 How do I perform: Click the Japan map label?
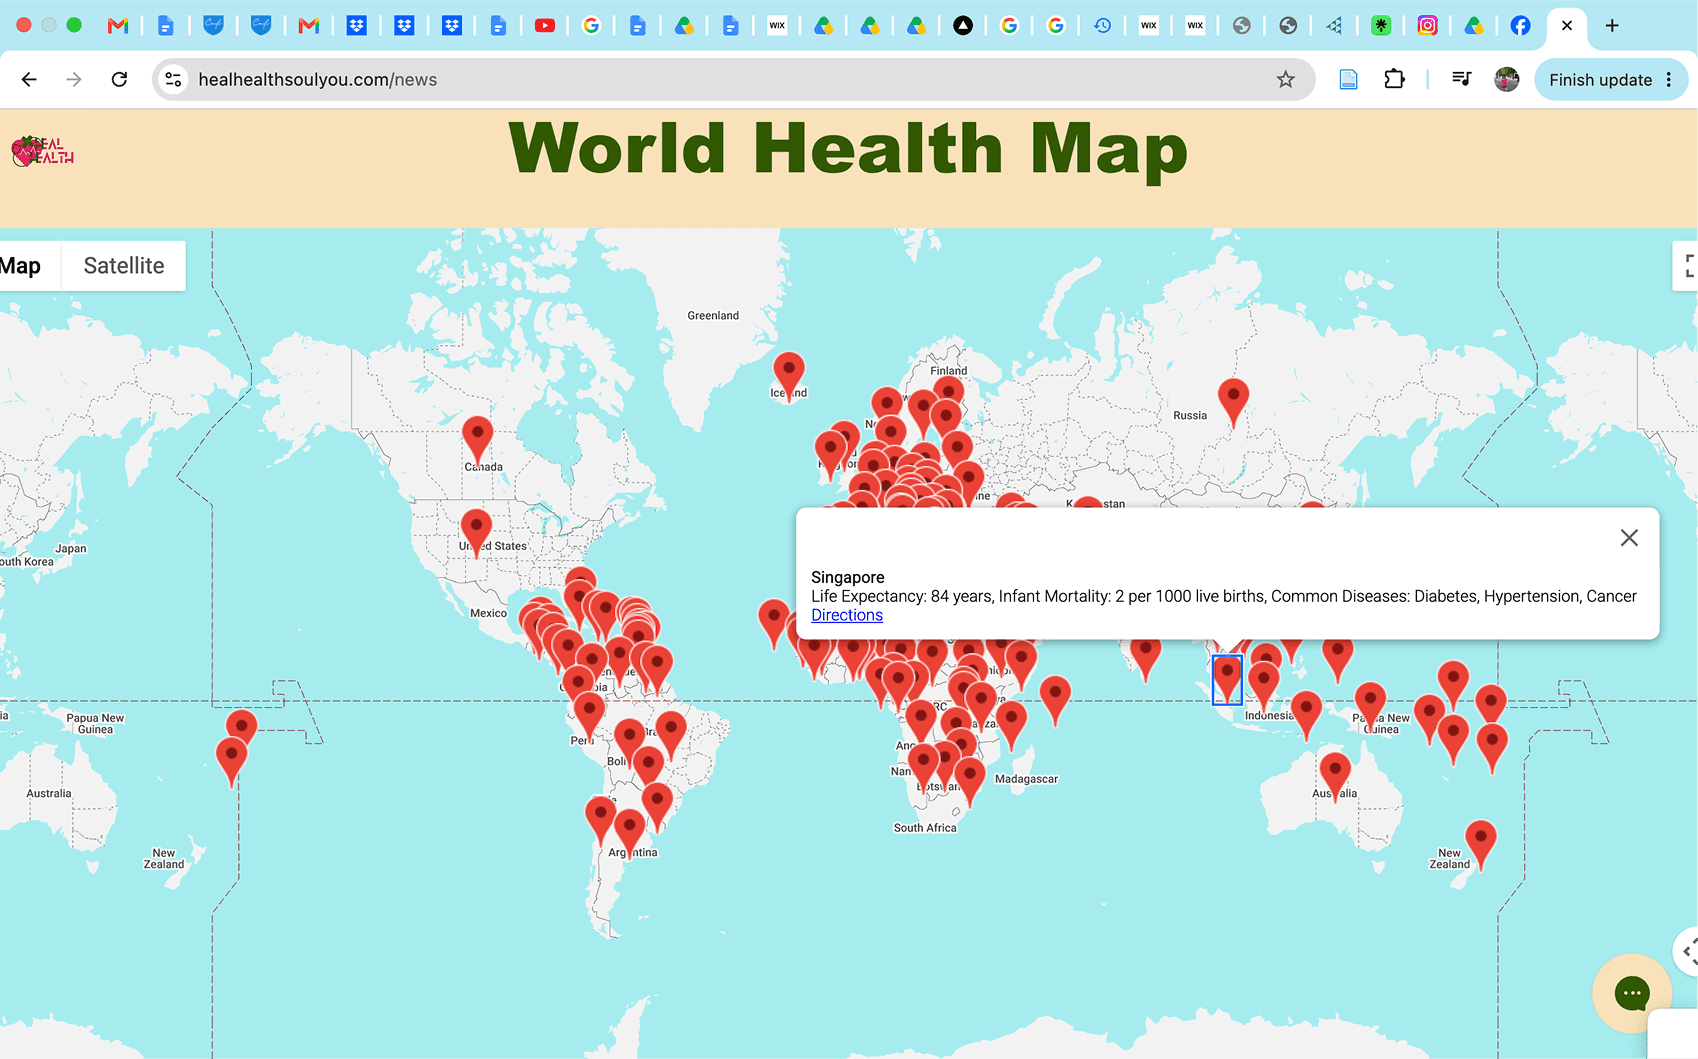(x=71, y=548)
